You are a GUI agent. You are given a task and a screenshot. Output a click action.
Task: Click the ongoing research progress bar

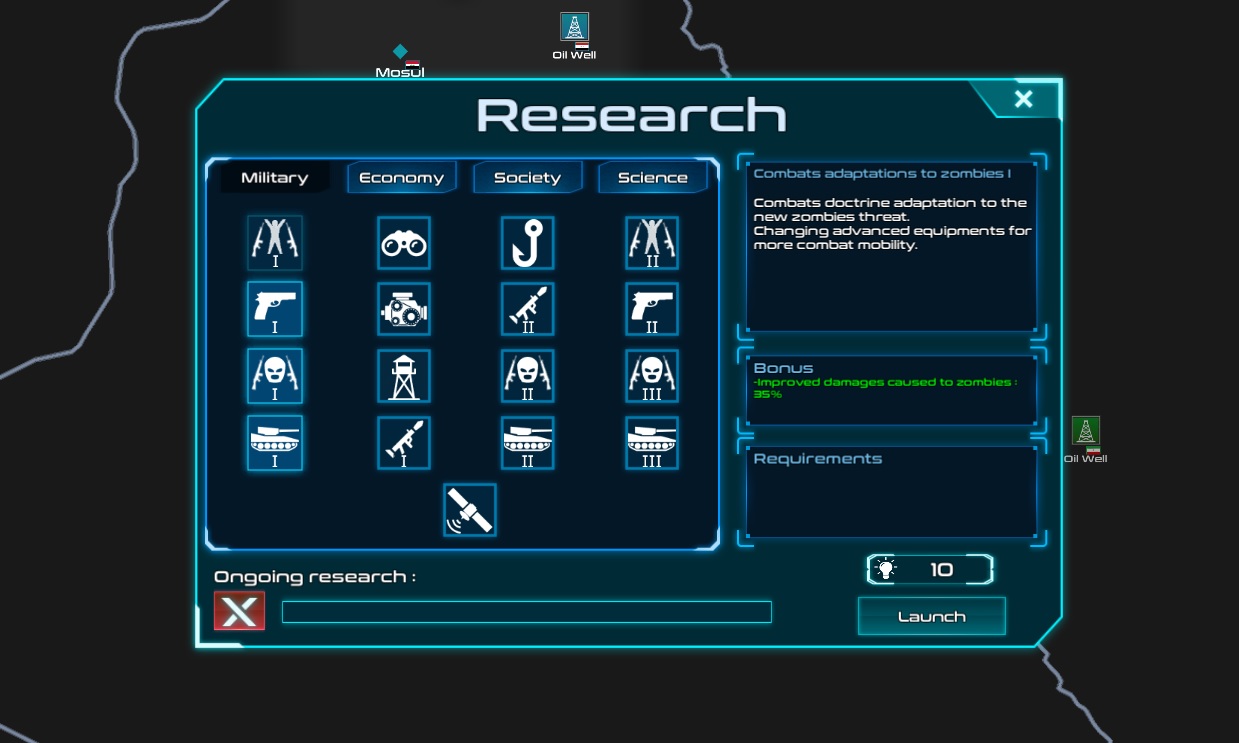click(x=527, y=612)
